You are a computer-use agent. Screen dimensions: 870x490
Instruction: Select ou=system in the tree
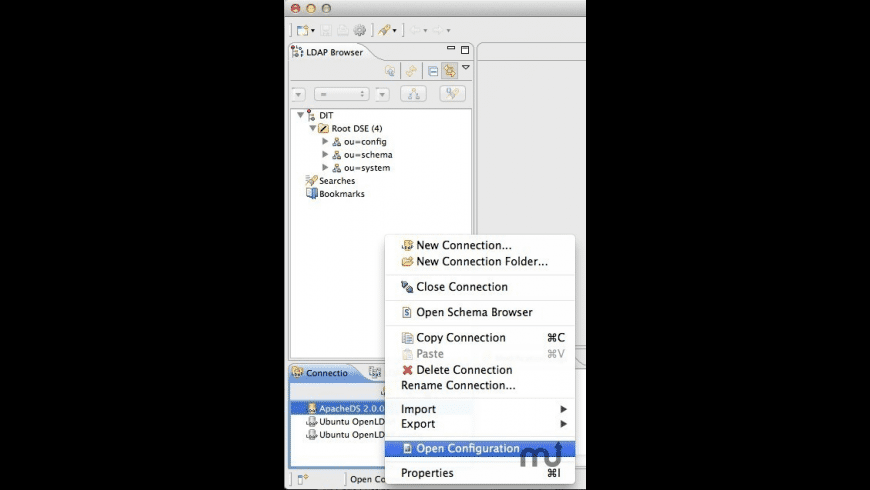[x=367, y=168]
